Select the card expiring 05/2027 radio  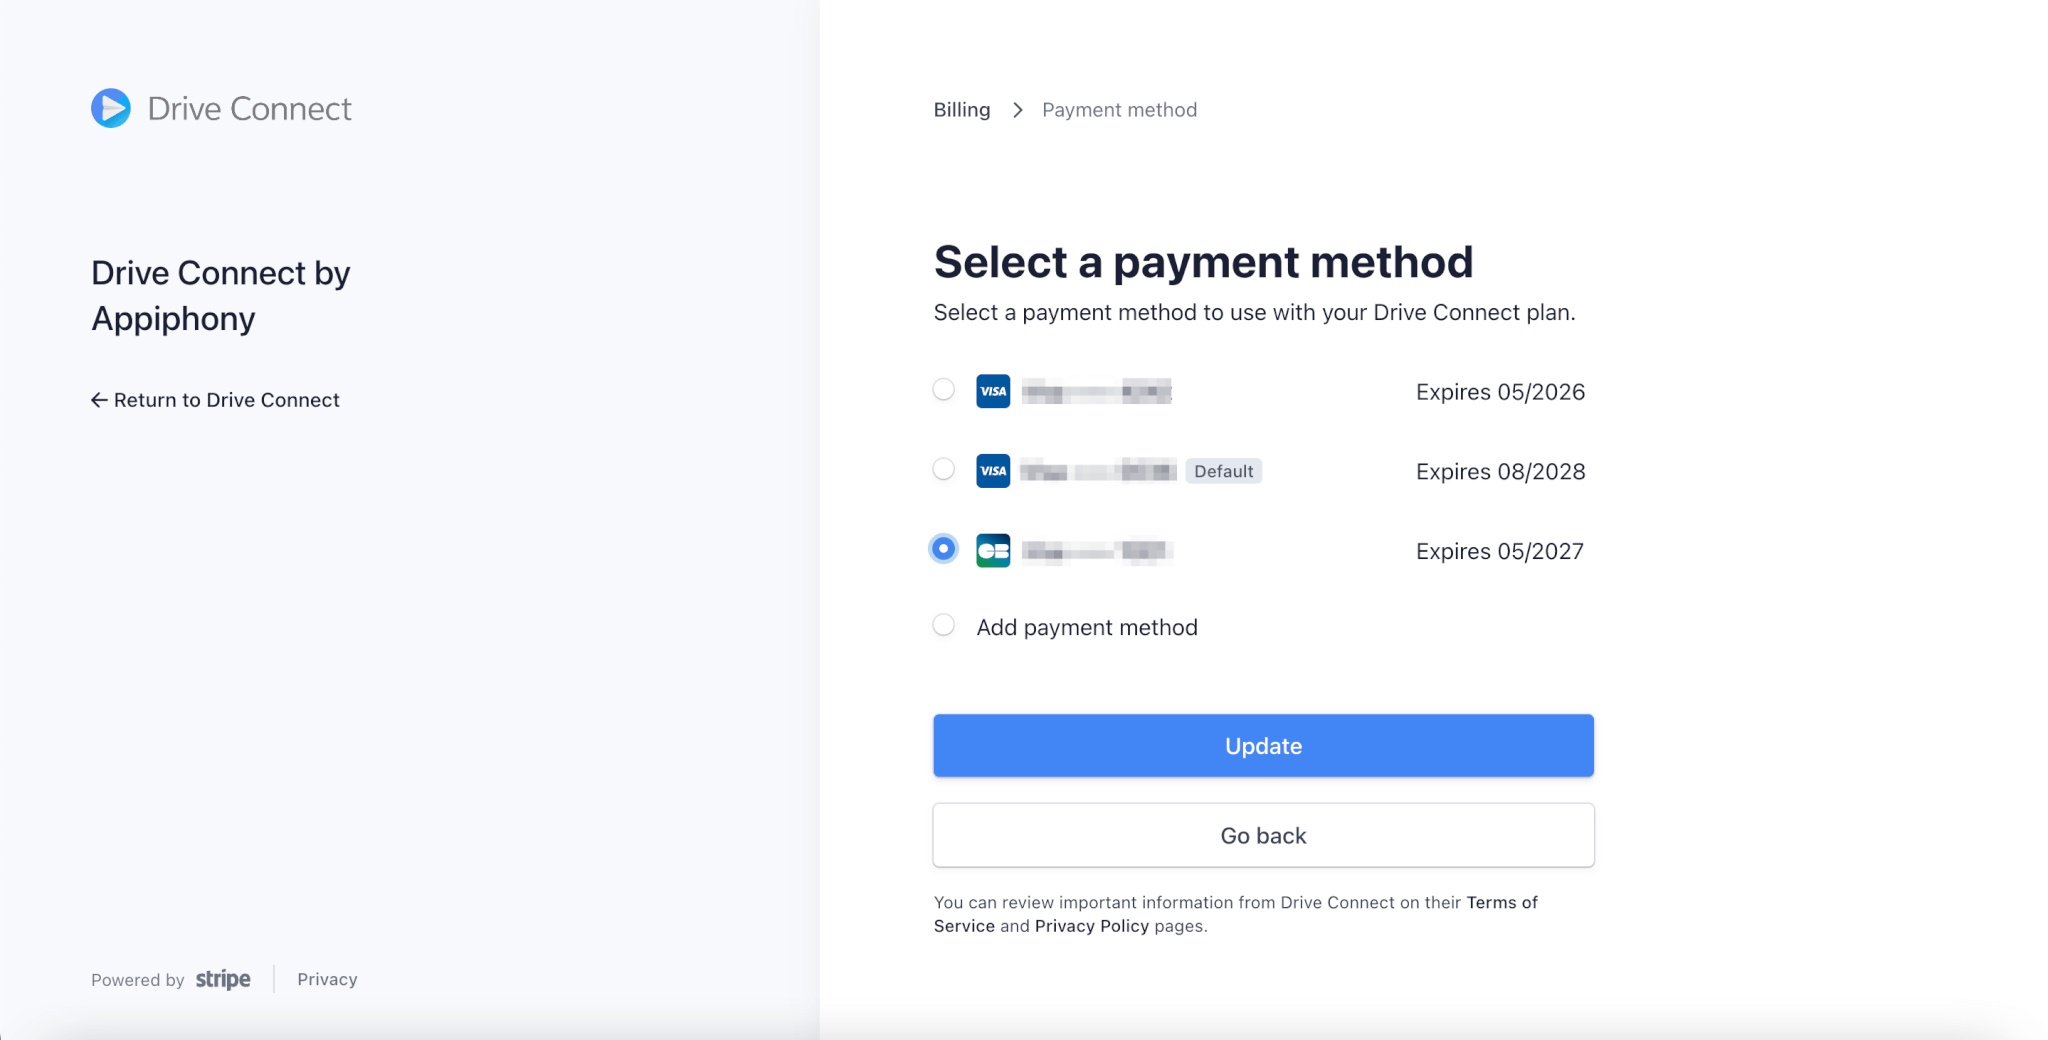tap(943, 549)
